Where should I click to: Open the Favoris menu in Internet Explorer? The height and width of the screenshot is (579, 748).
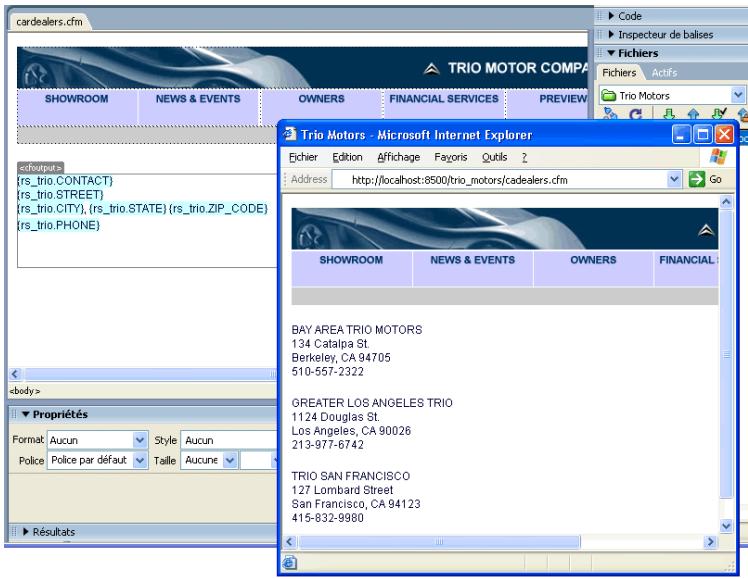click(451, 157)
